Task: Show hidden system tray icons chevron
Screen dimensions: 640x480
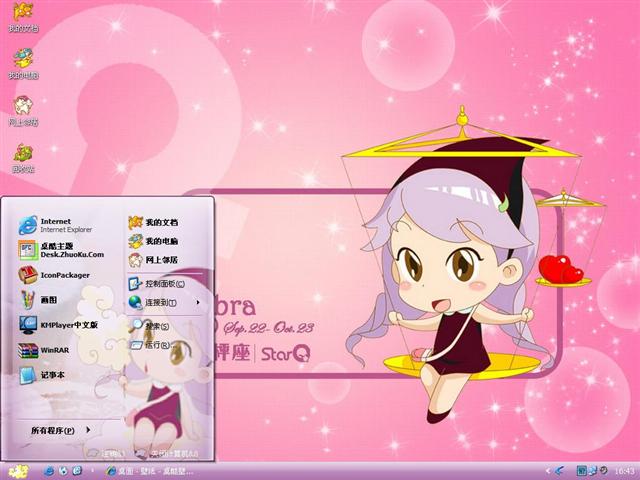Action: pos(548,471)
